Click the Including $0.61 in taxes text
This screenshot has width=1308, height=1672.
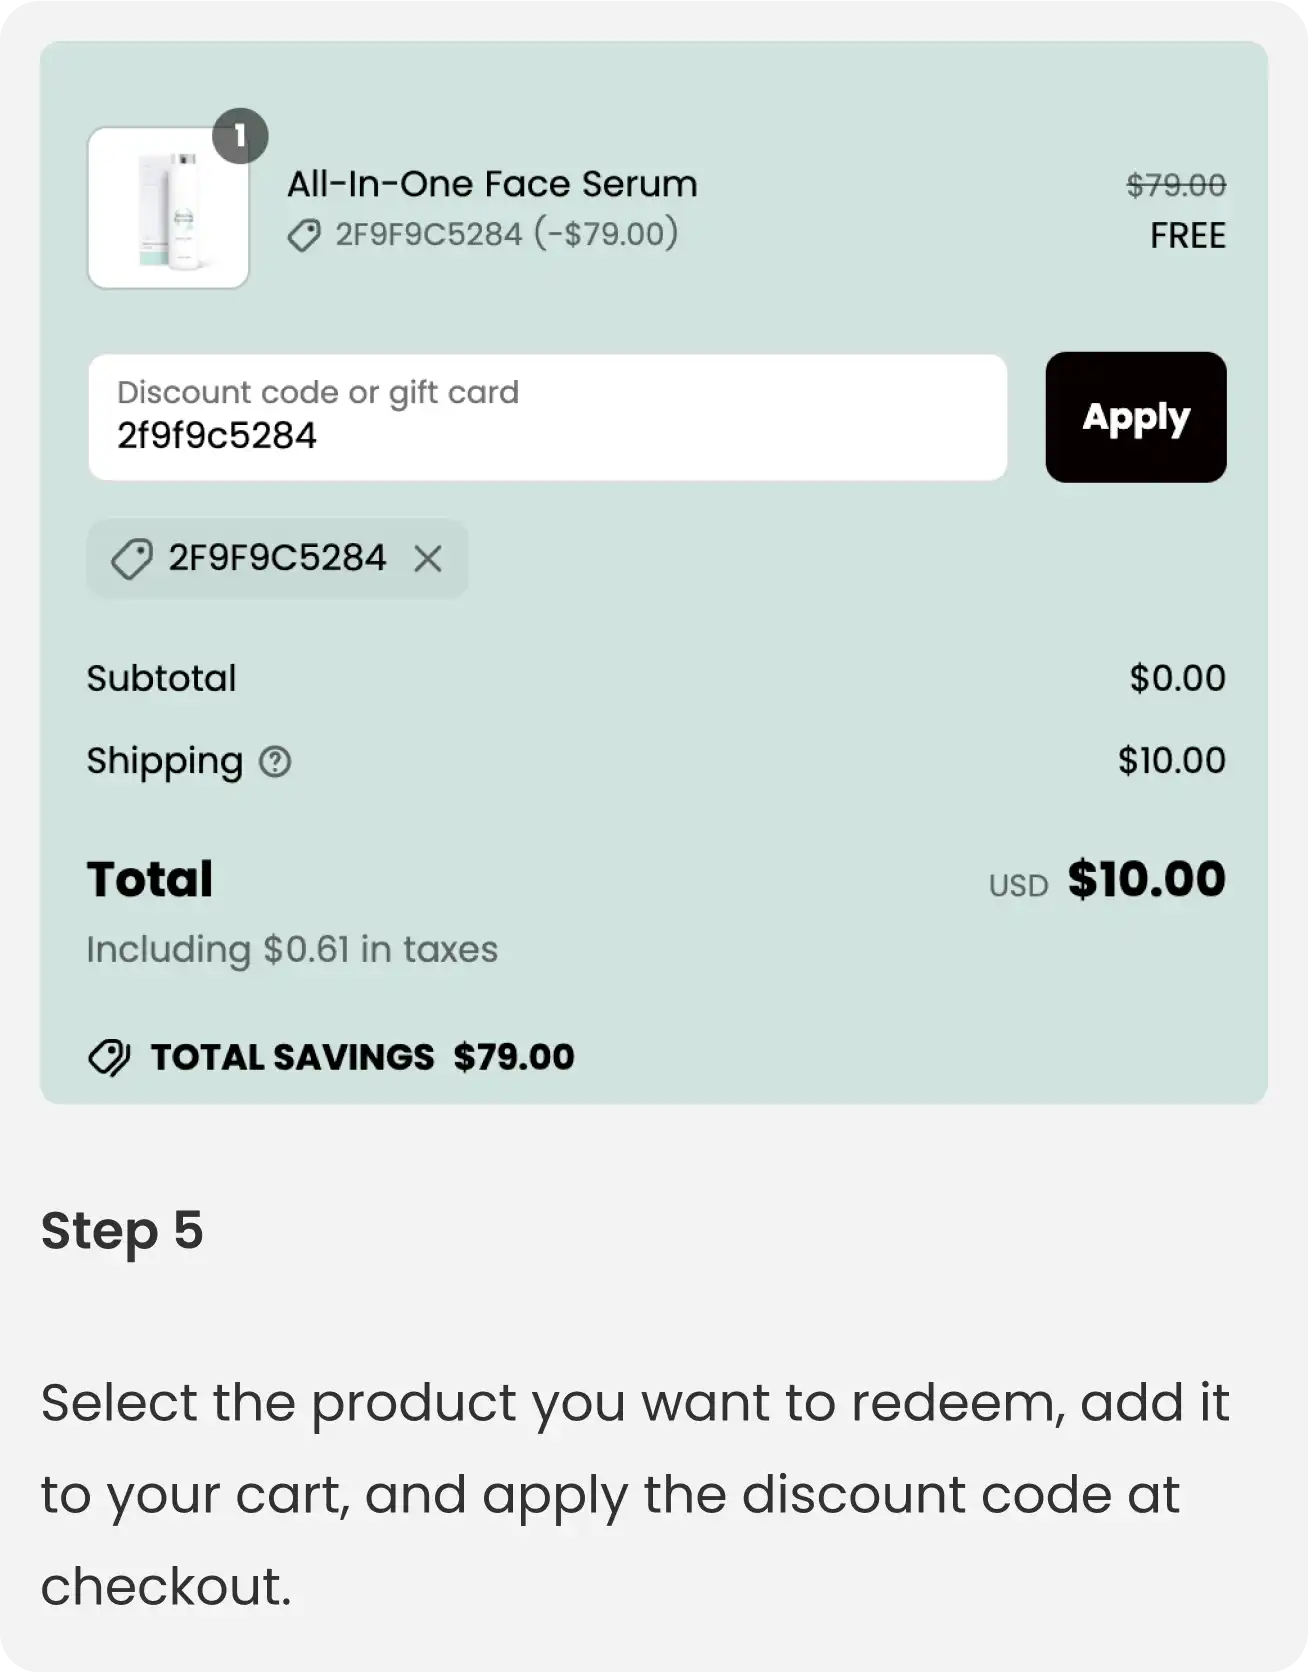[292, 949]
